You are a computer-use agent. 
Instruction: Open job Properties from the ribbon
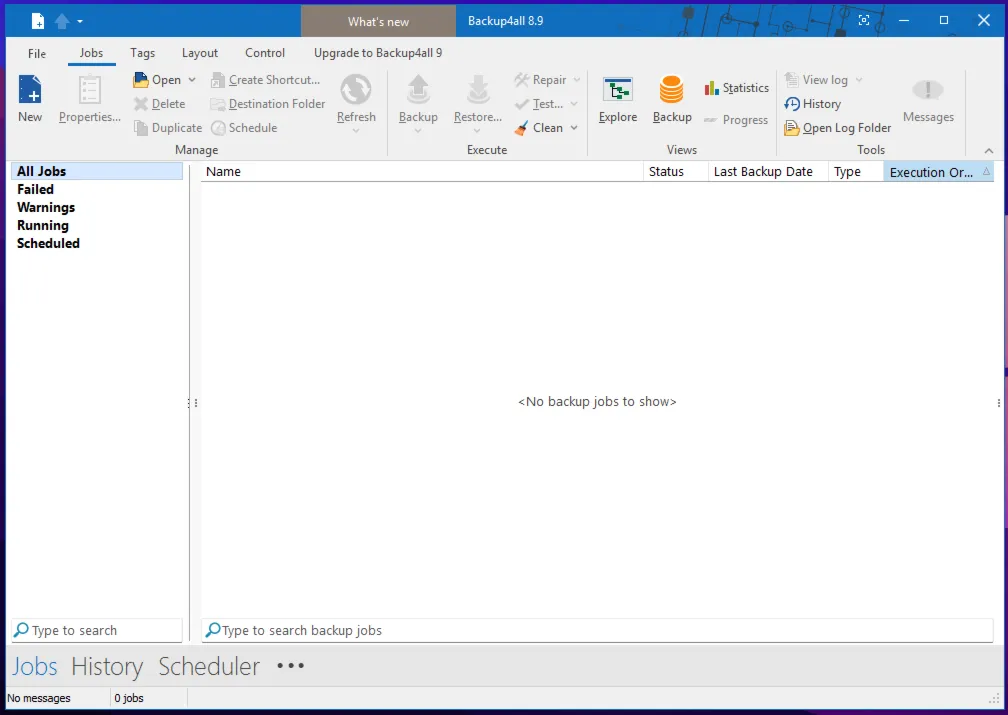pos(89,98)
